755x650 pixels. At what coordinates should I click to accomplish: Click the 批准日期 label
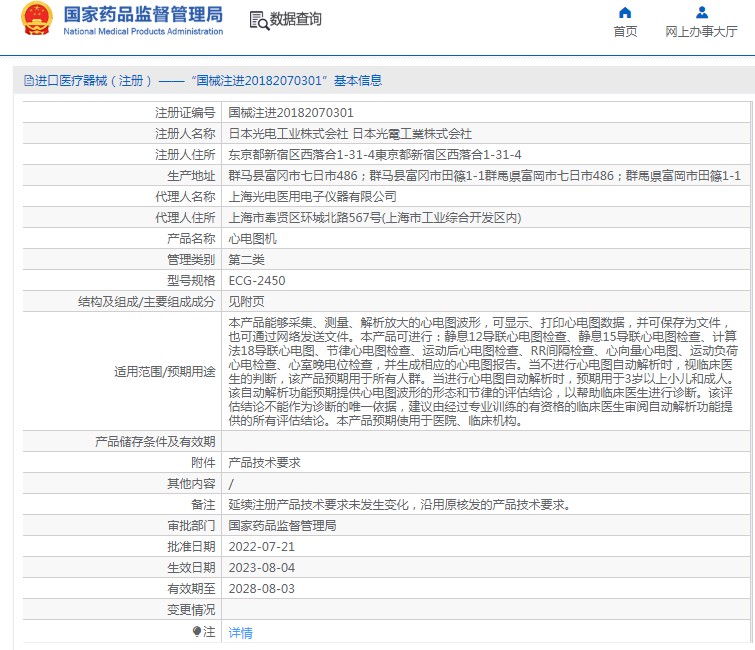click(191, 547)
